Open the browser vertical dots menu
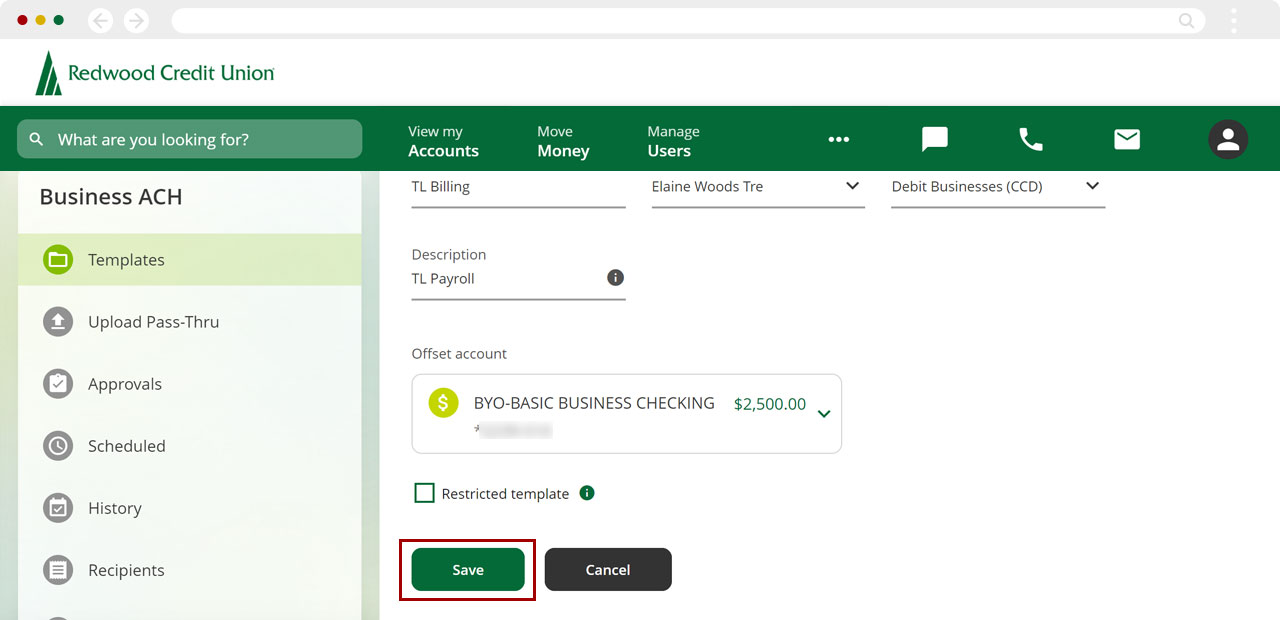 tap(1234, 20)
